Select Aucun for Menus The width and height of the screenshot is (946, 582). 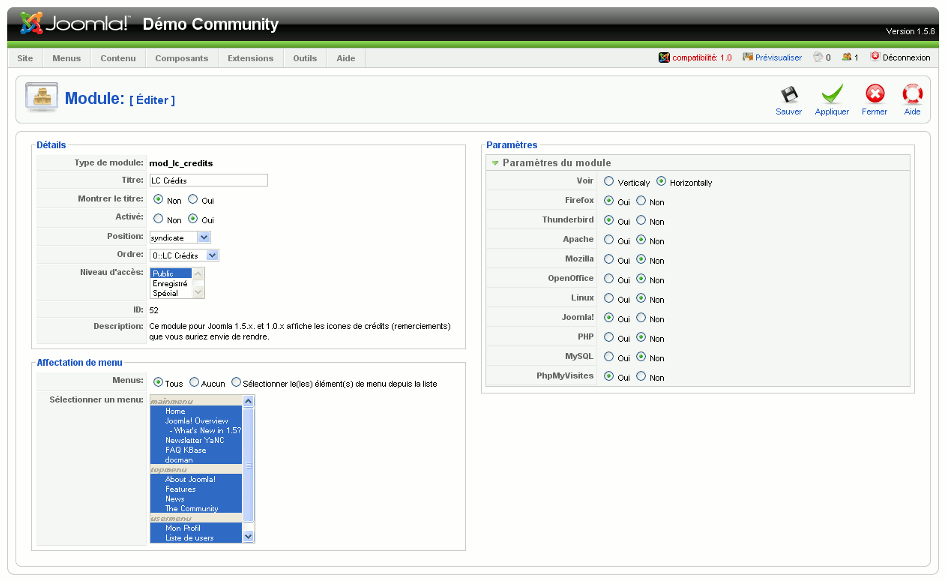click(194, 382)
